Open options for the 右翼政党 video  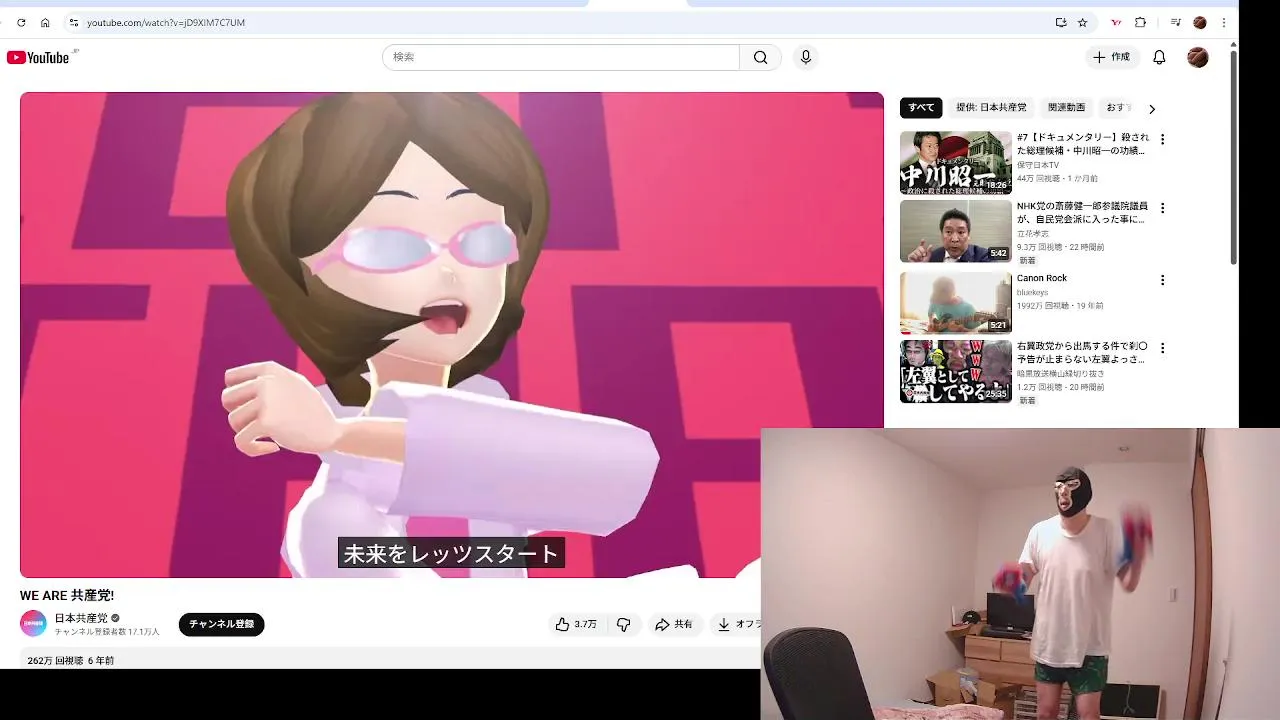point(1162,348)
